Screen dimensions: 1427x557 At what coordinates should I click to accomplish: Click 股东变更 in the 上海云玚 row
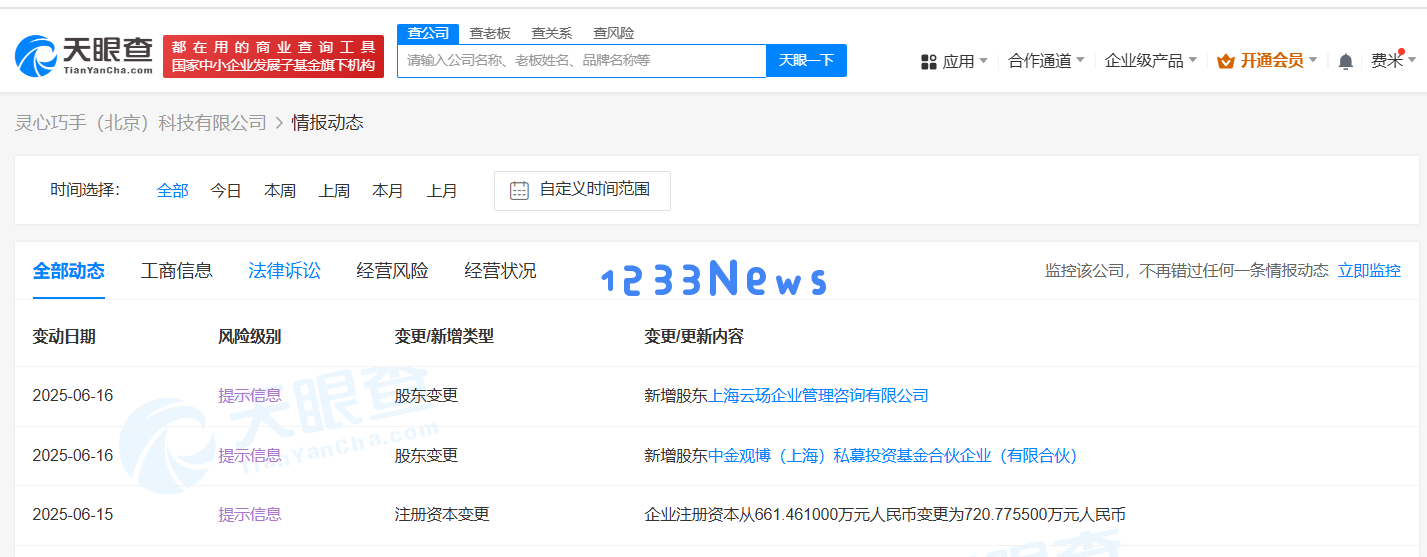pyautogui.click(x=426, y=395)
